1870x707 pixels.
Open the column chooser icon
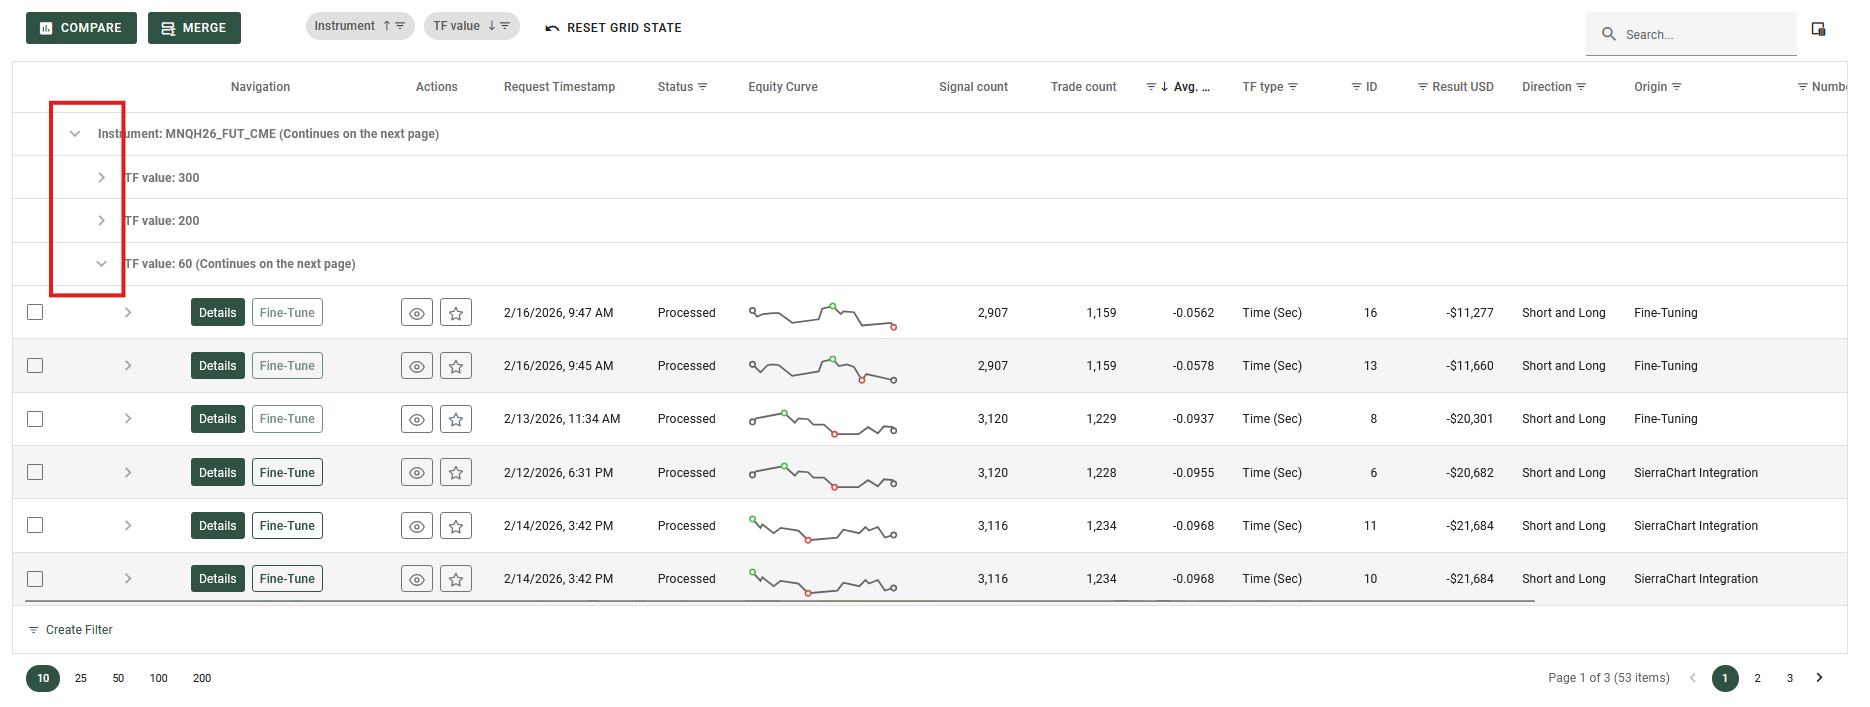1818,29
